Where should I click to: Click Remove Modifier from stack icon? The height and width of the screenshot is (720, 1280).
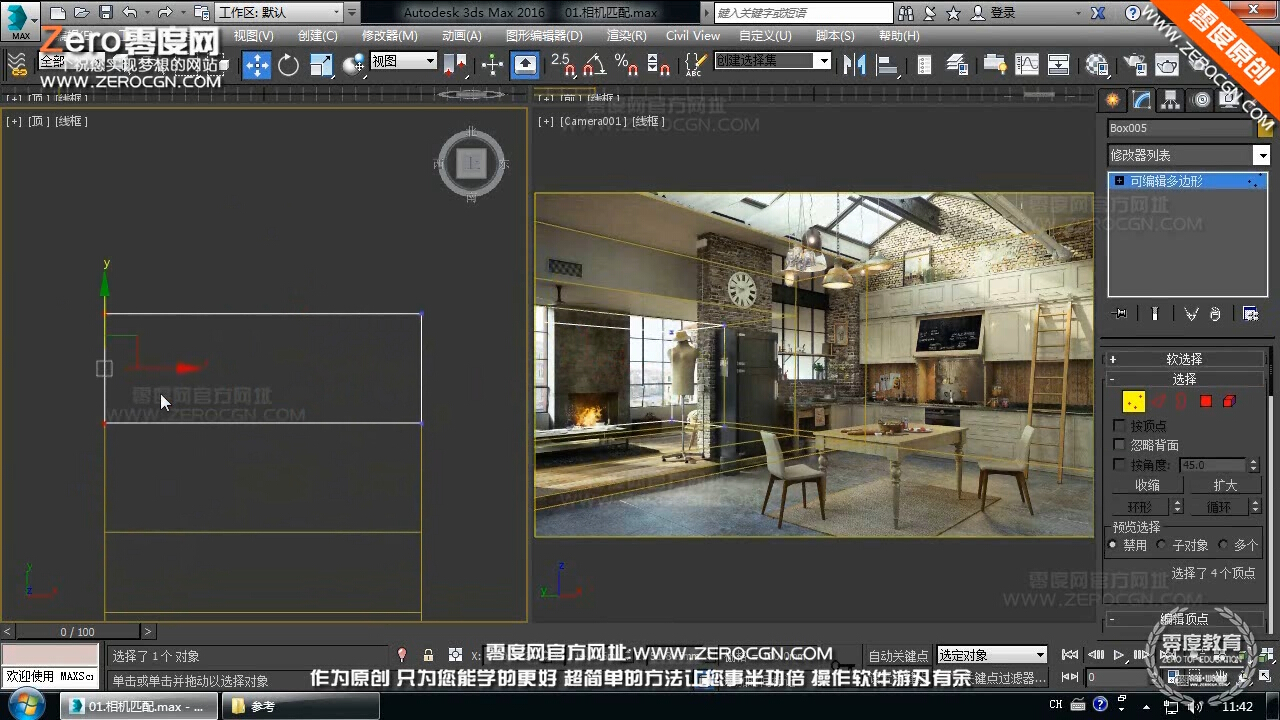pos(1215,314)
